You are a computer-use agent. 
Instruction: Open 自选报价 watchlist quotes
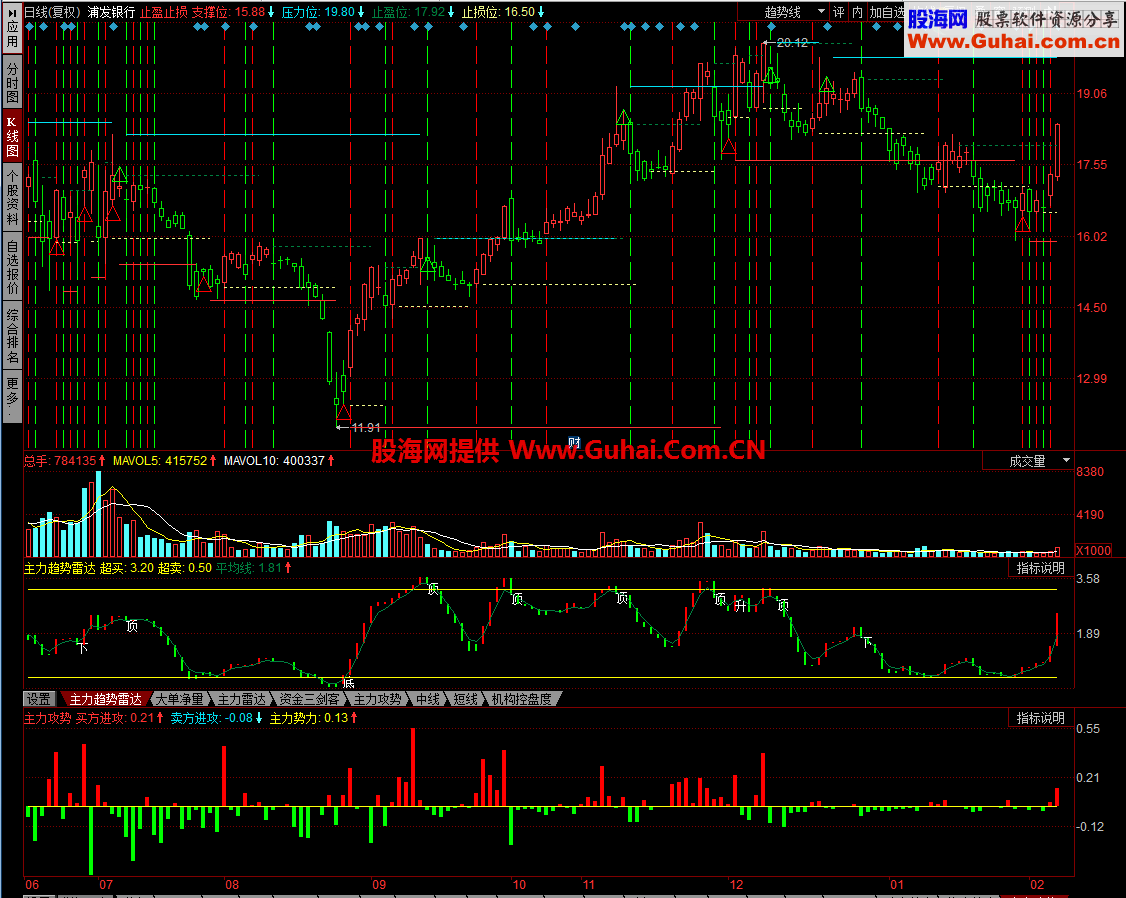(12, 267)
